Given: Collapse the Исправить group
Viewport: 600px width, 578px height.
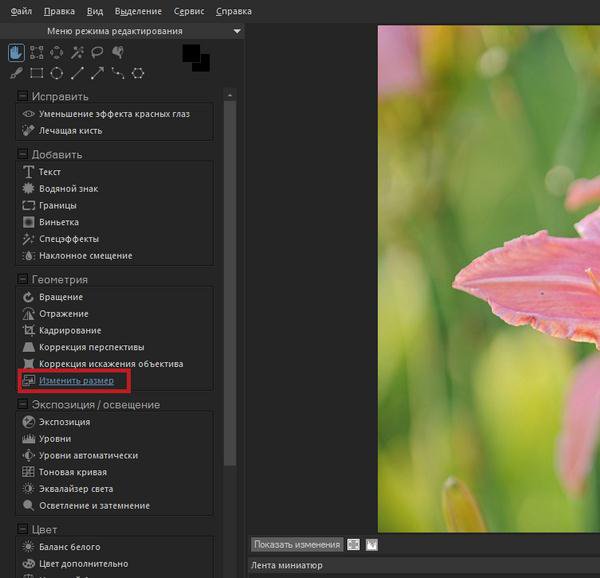Looking at the screenshot, I should 22,96.
